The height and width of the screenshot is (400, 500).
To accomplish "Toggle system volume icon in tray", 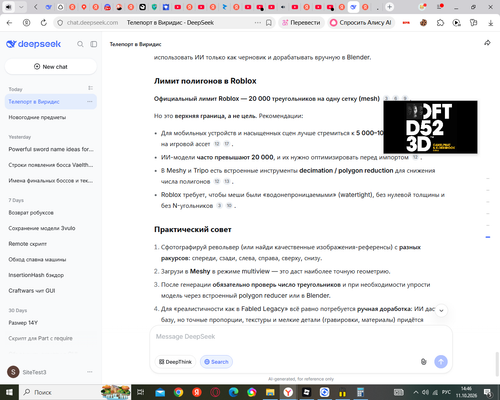I will click(x=425, y=392).
